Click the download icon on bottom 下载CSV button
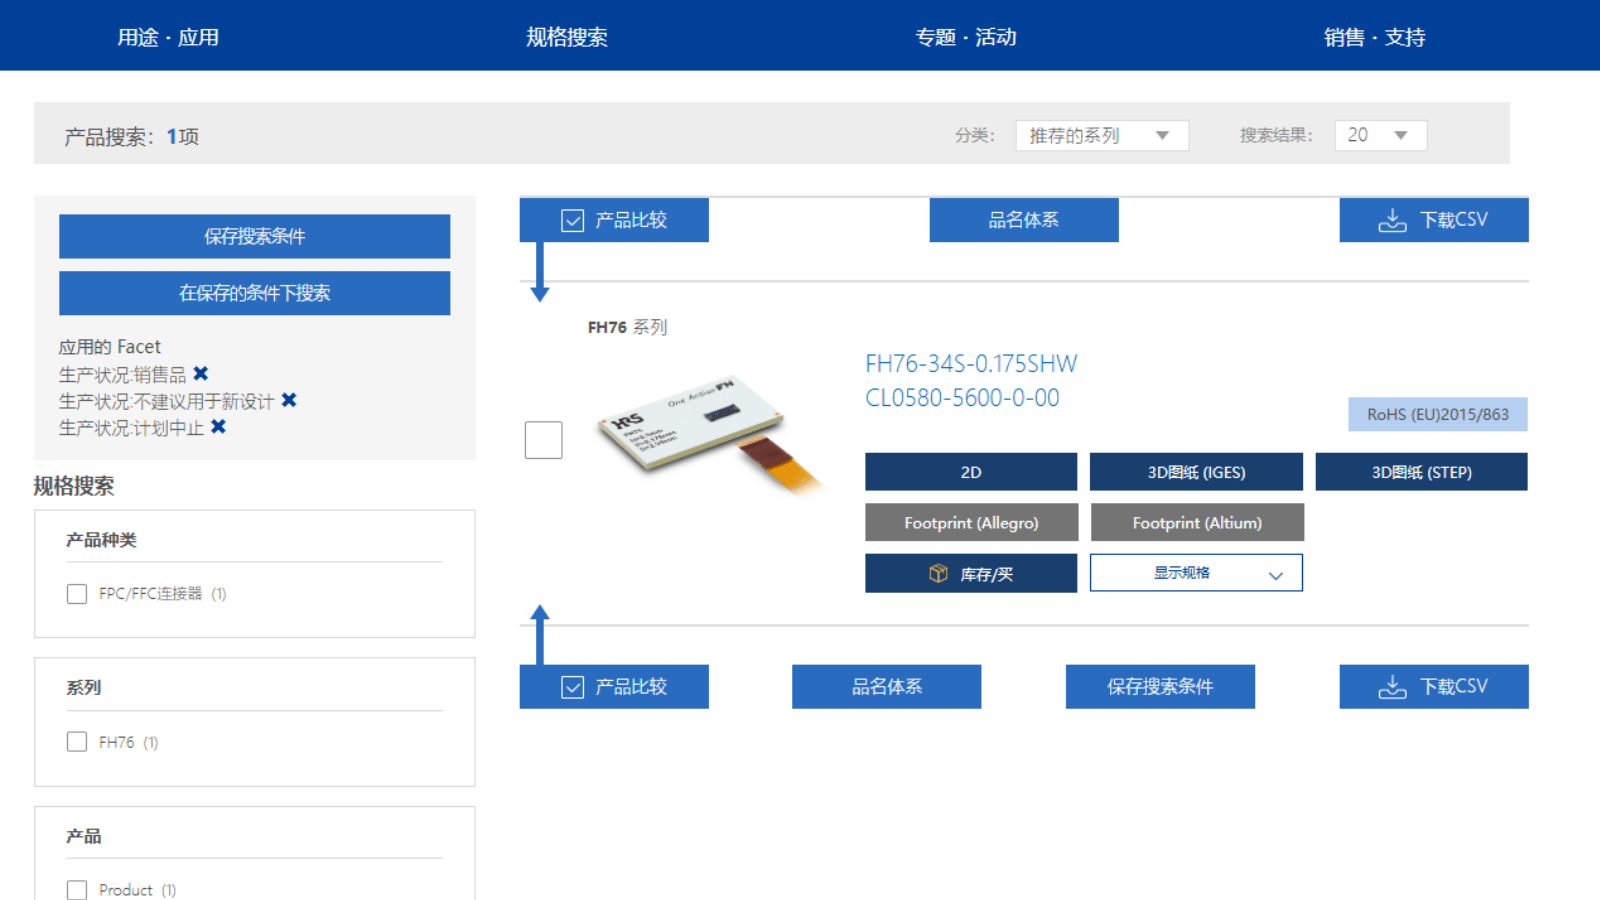This screenshot has height=900, width=1600. [x=1391, y=686]
